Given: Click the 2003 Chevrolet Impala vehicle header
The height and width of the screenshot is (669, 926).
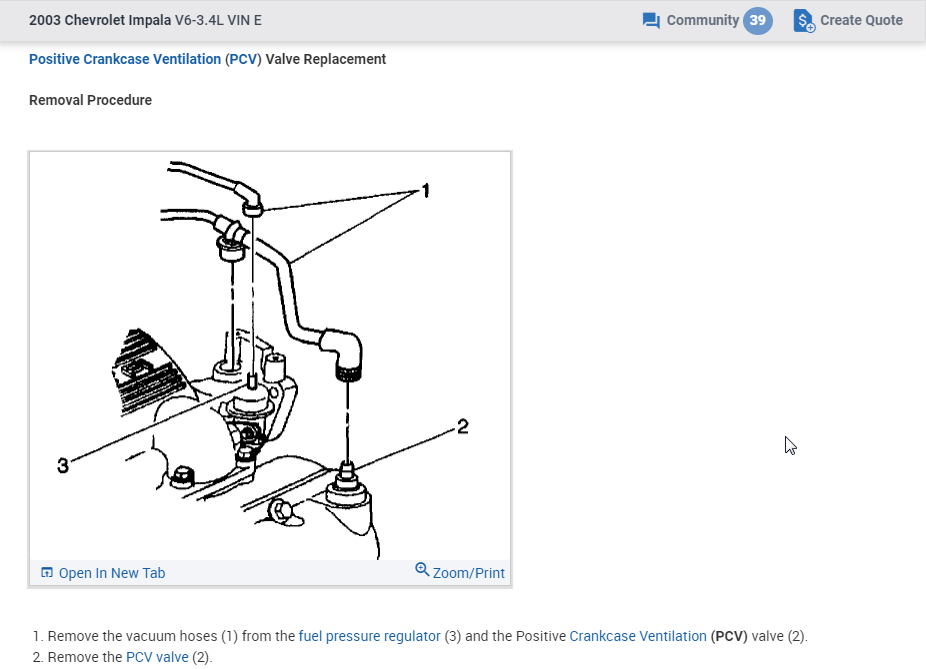Looking at the screenshot, I should coord(145,20).
